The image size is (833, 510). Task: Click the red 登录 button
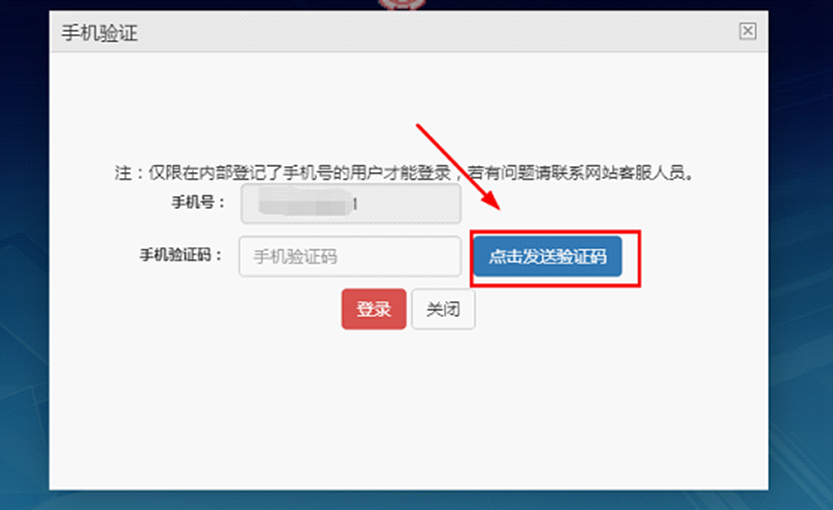[374, 309]
